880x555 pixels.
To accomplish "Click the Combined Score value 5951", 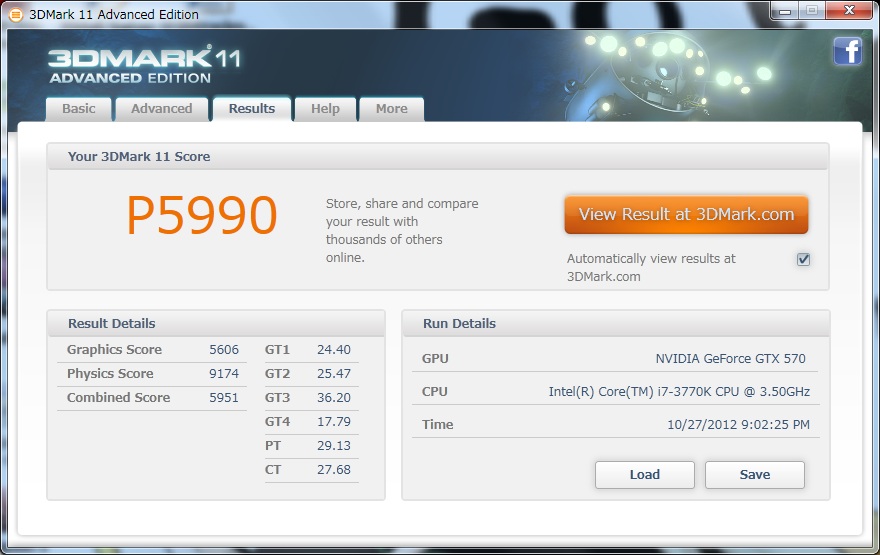I will click(x=224, y=398).
